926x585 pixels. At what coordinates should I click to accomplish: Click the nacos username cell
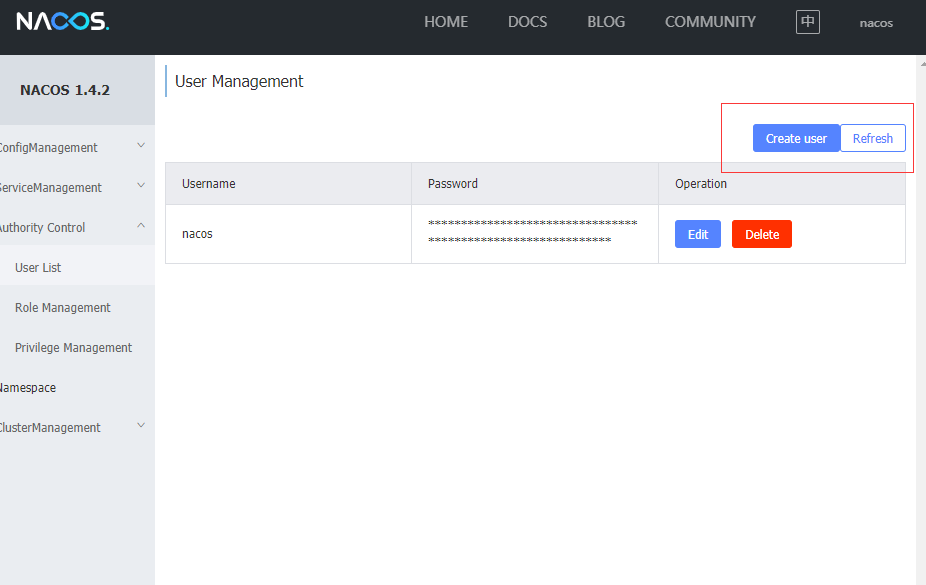click(x=288, y=234)
